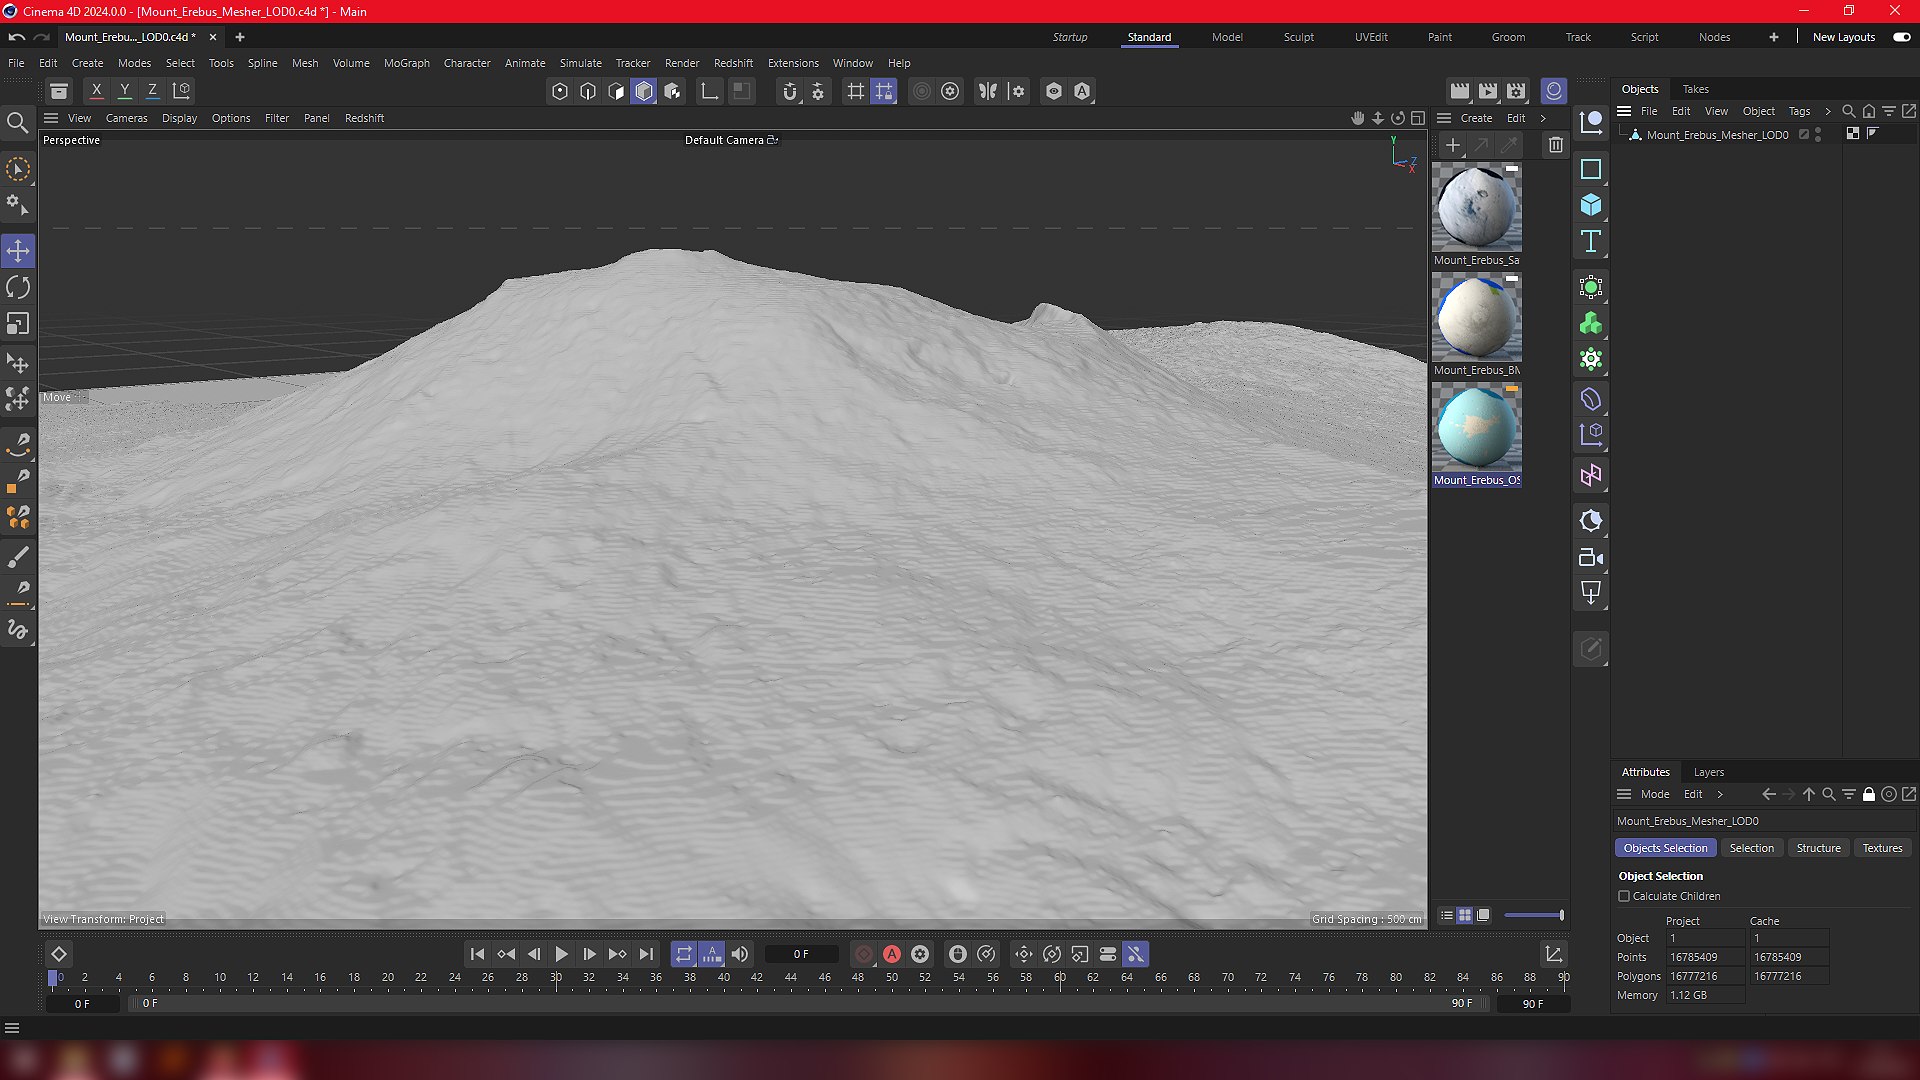
Task: Toggle Calculate Children checkbox
Action: tap(1624, 896)
